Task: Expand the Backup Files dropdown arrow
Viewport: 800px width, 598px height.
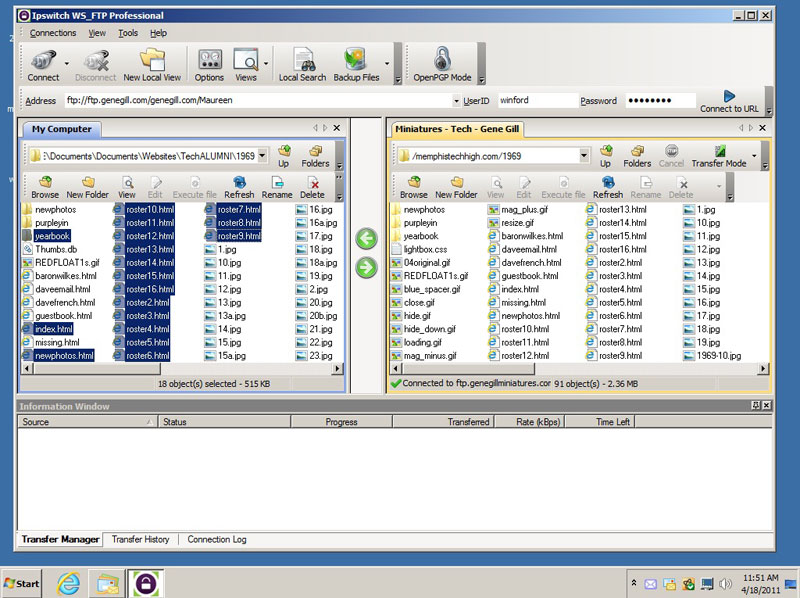Action: pyautogui.click(x=387, y=64)
